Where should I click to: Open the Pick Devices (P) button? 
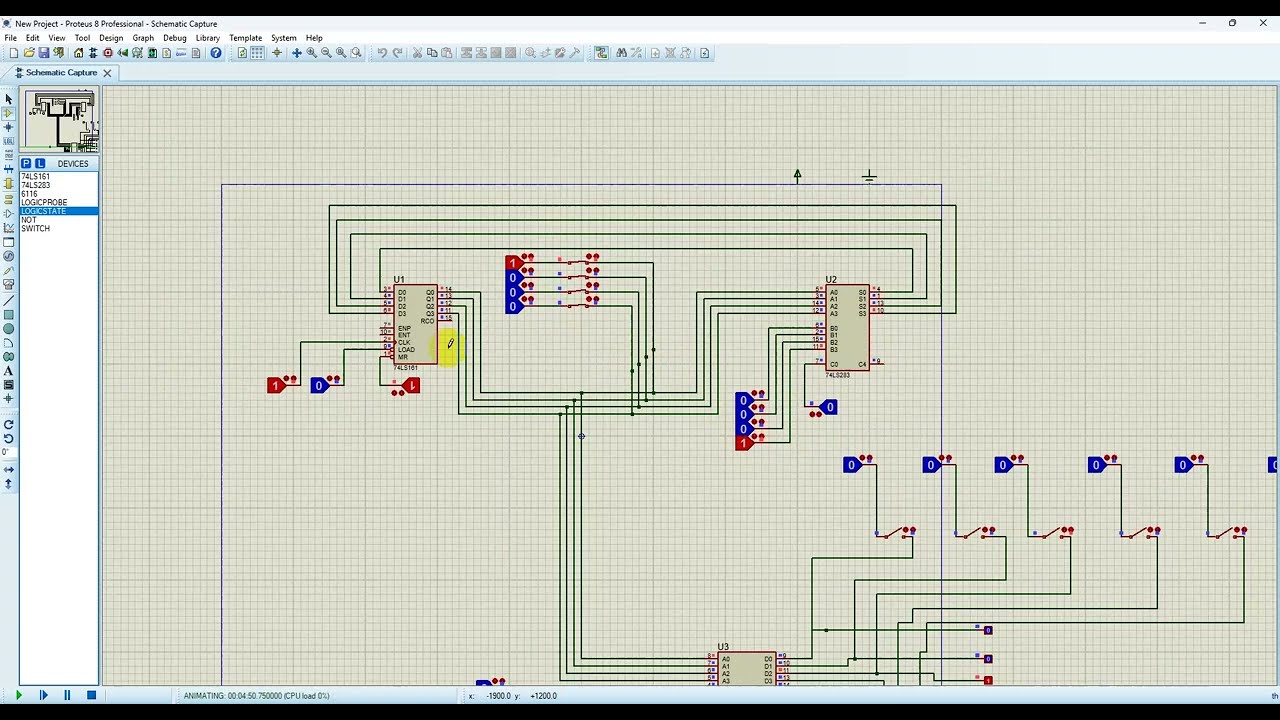point(27,163)
